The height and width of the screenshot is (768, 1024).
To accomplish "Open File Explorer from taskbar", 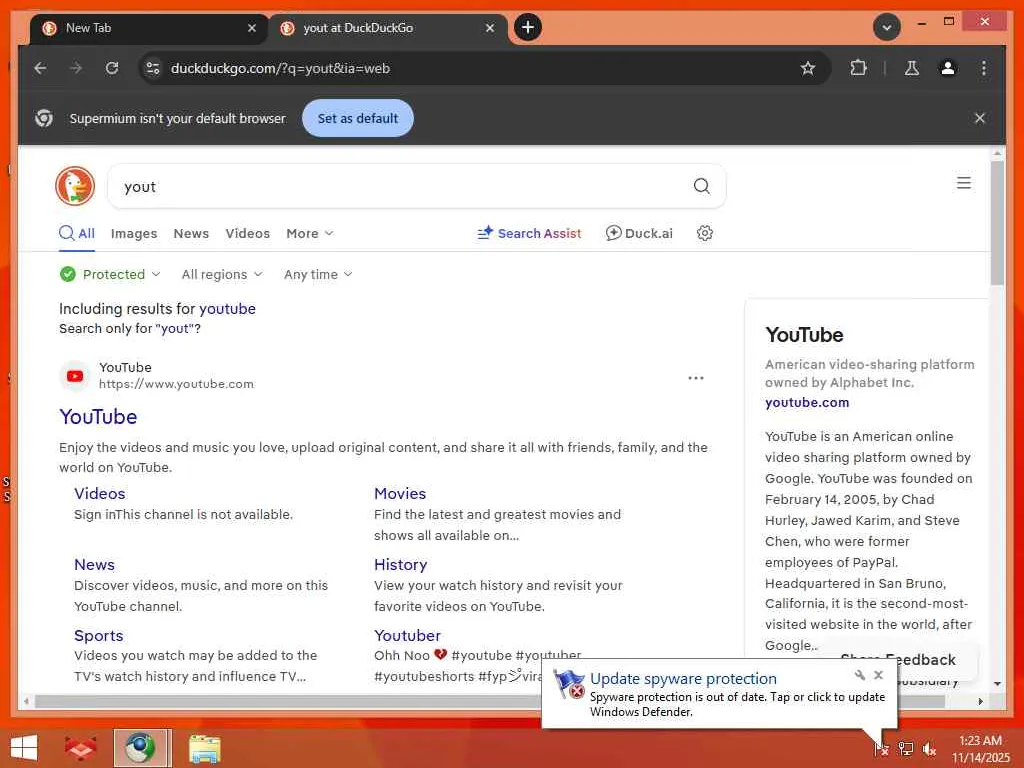I will click(x=204, y=749).
